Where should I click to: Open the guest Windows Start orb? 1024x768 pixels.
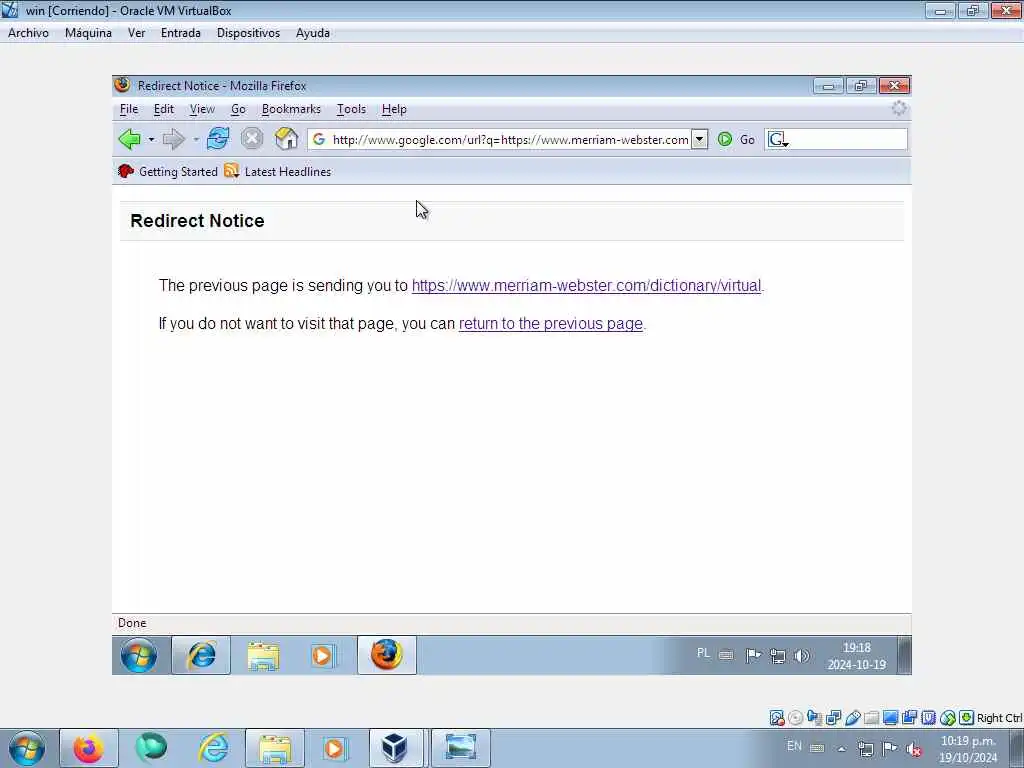tap(138, 655)
